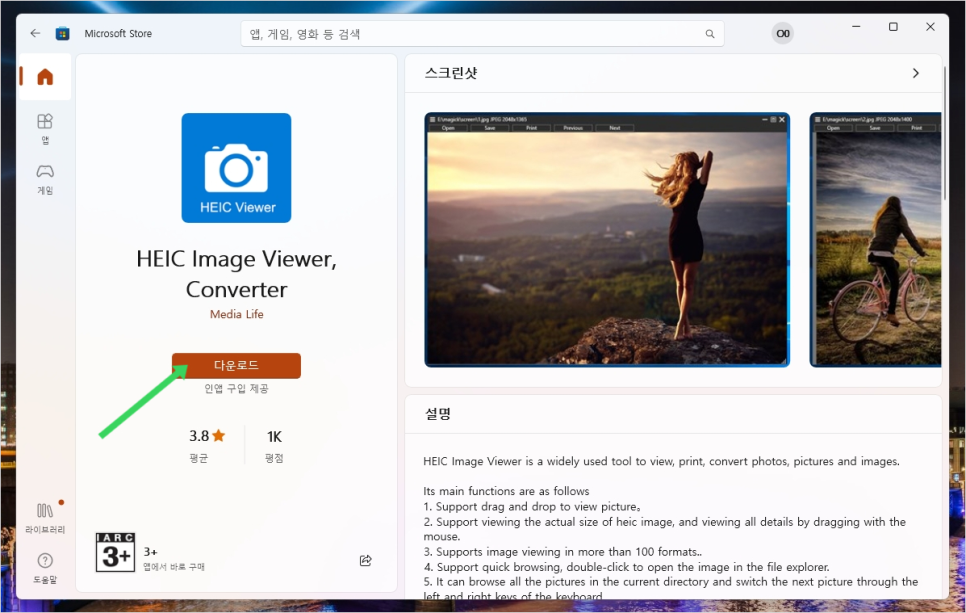This screenshot has width=966, height=613.
Task: Minimize the Microsoft Store window
Action: pos(856,27)
